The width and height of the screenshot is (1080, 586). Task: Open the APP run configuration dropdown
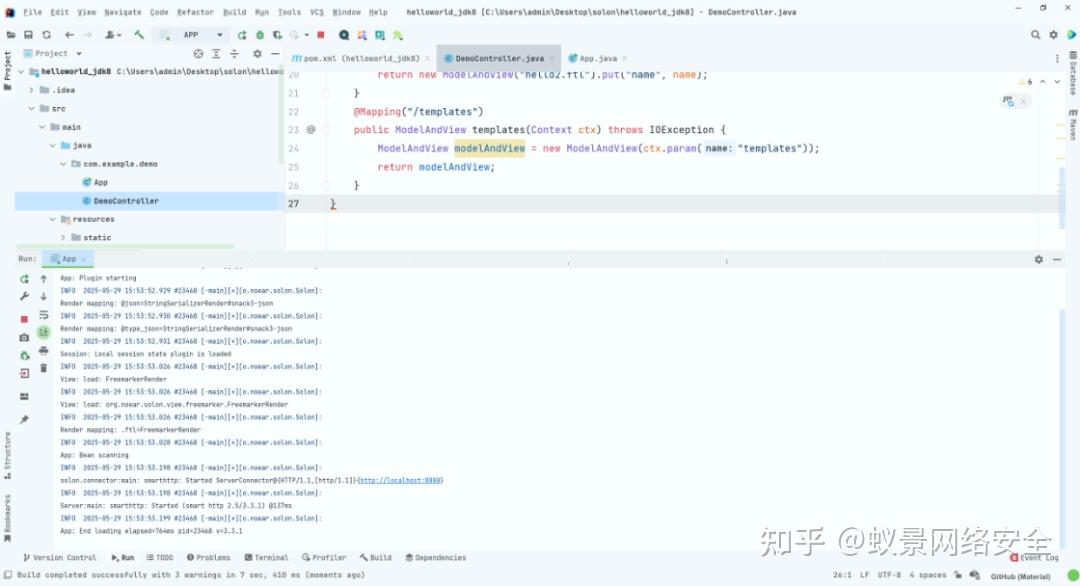click(x=220, y=35)
